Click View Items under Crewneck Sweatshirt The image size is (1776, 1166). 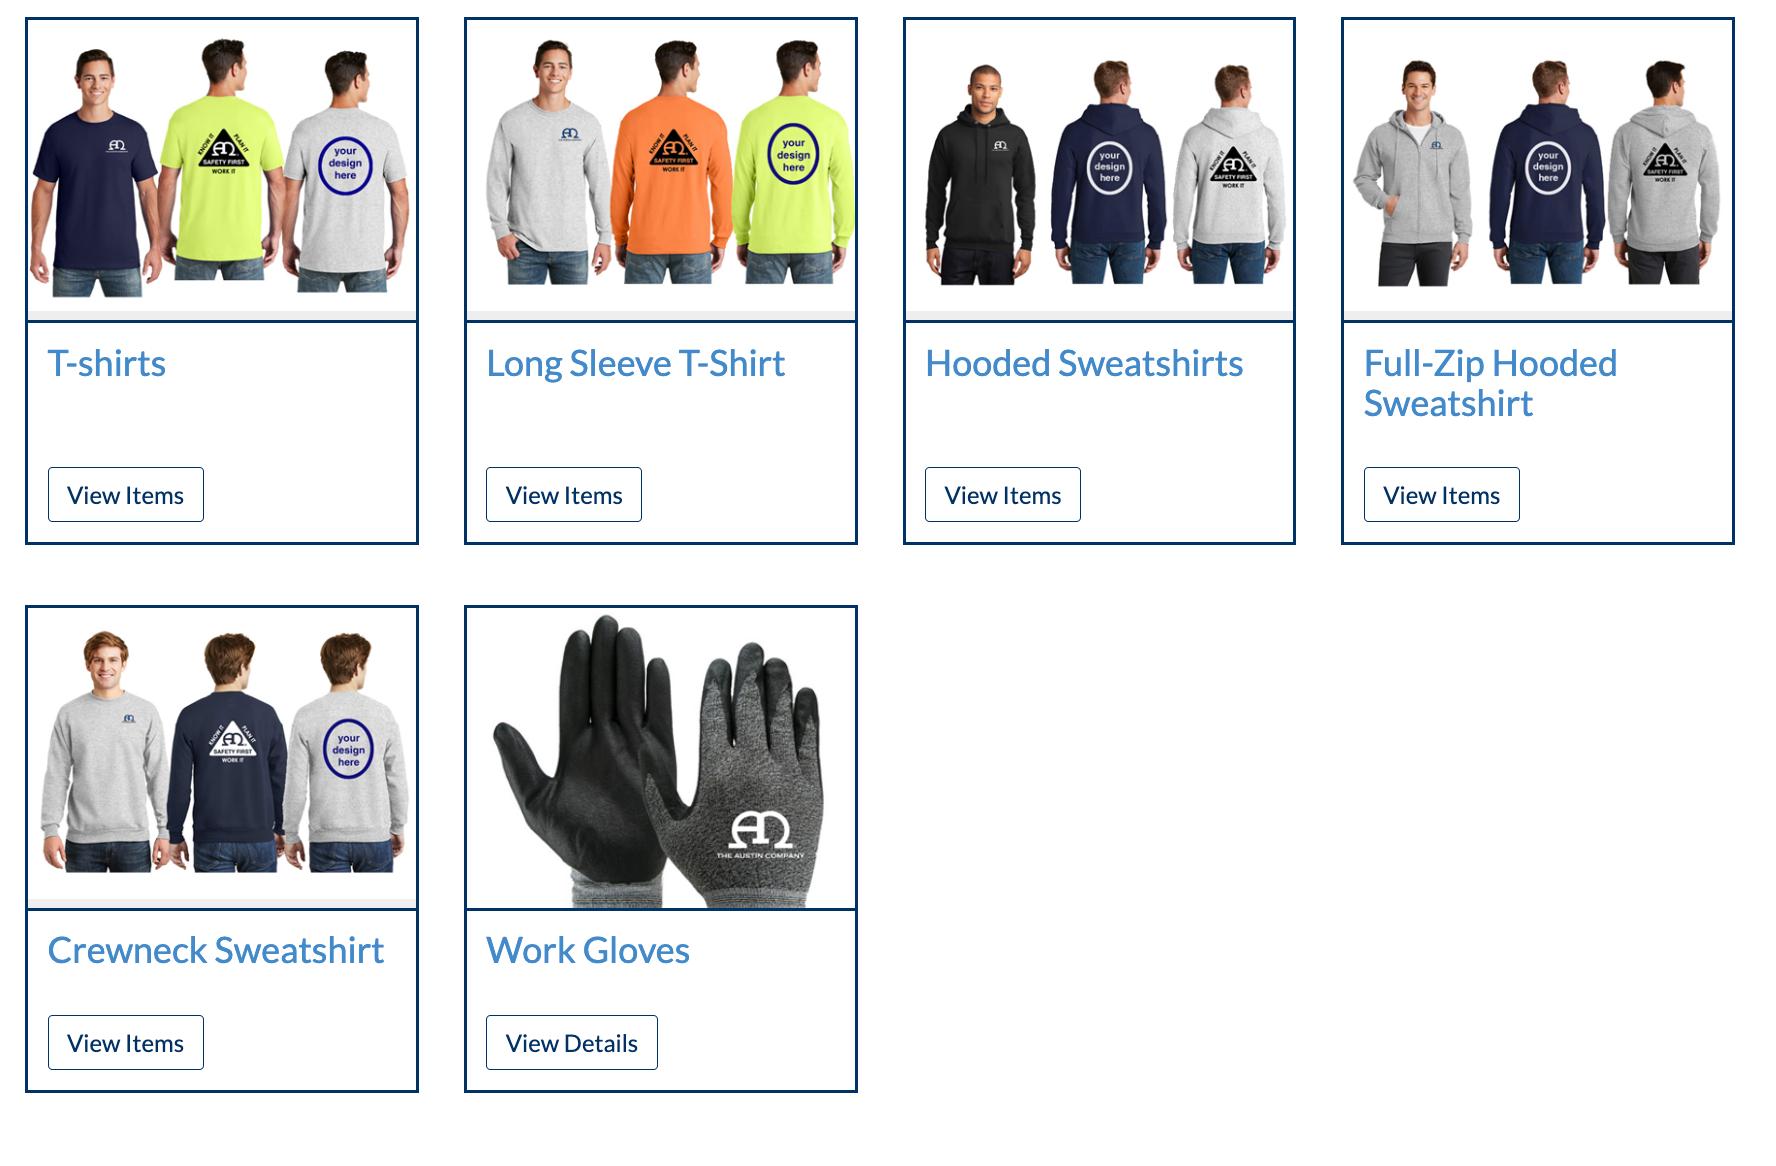126,1042
